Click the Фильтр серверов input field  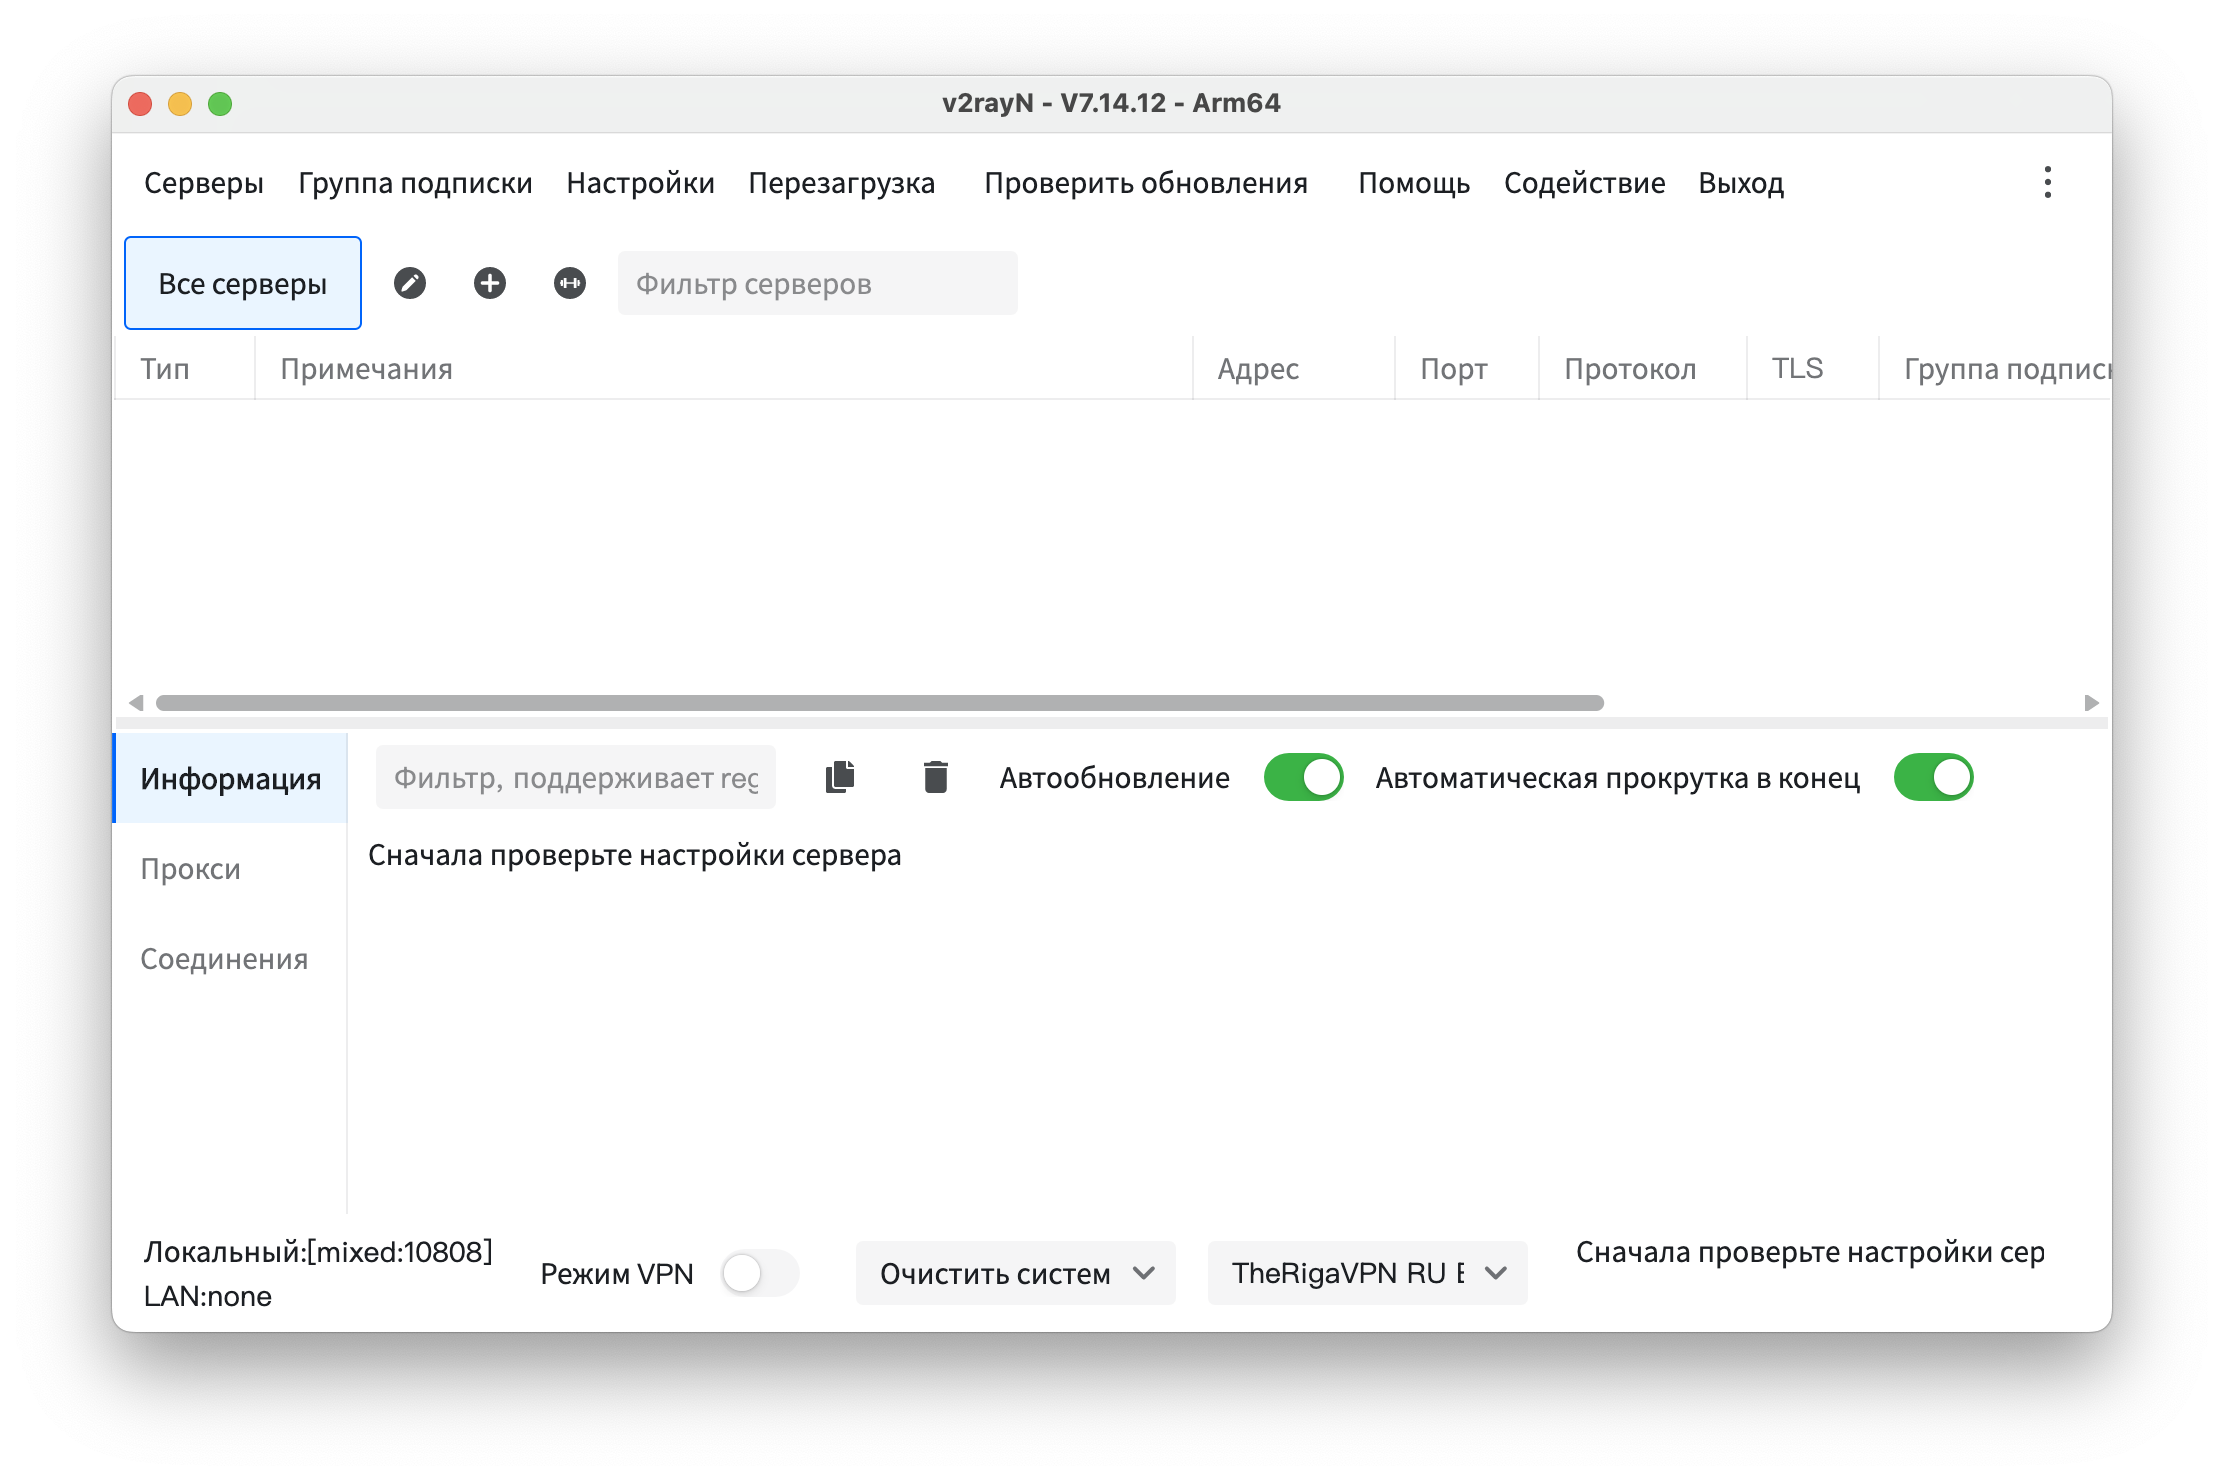click(817, 284)
